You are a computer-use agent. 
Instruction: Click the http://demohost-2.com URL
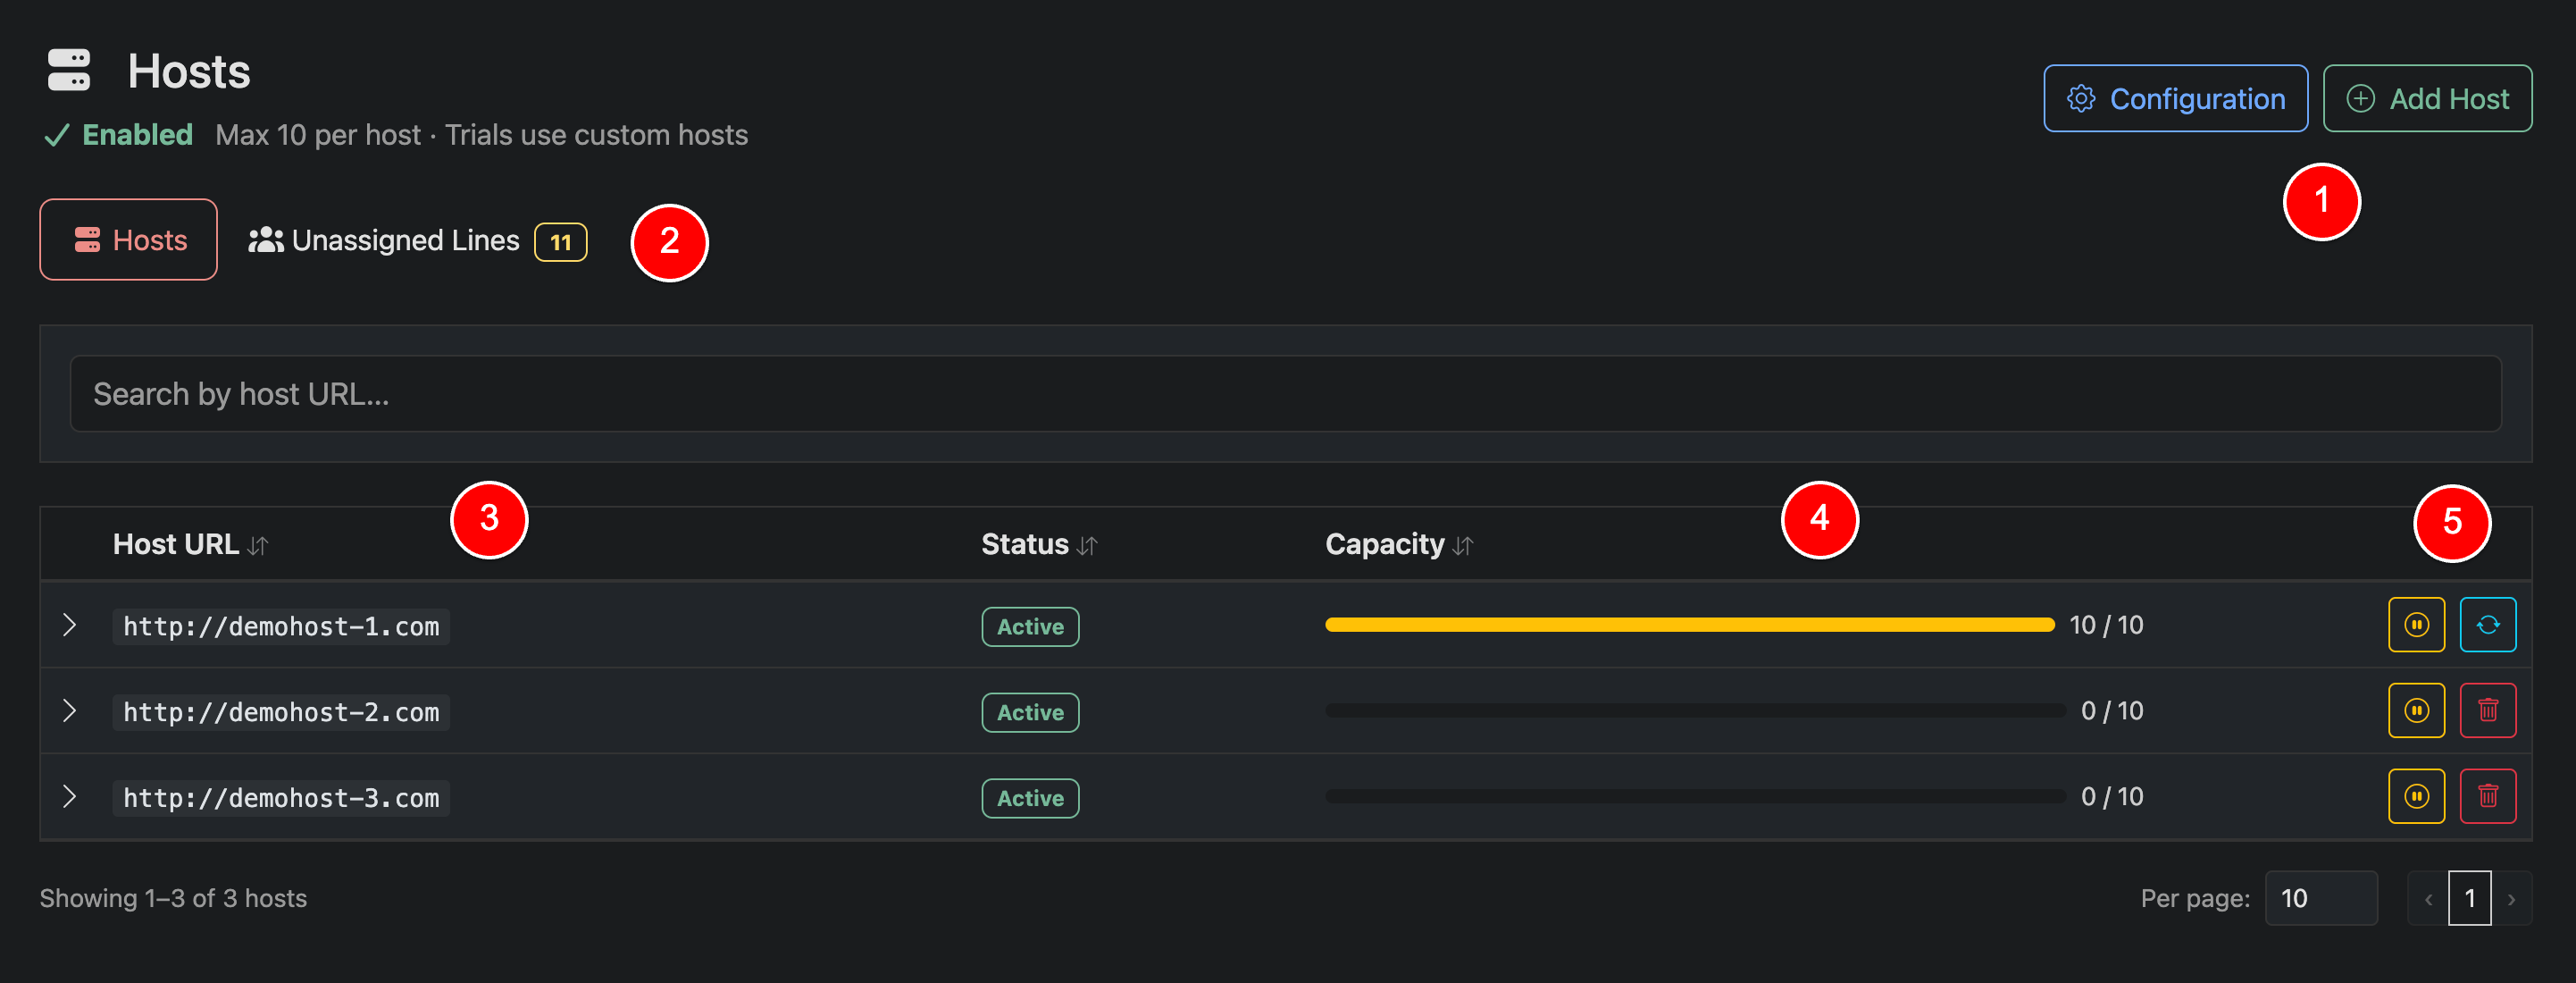[x=281, y=713]
